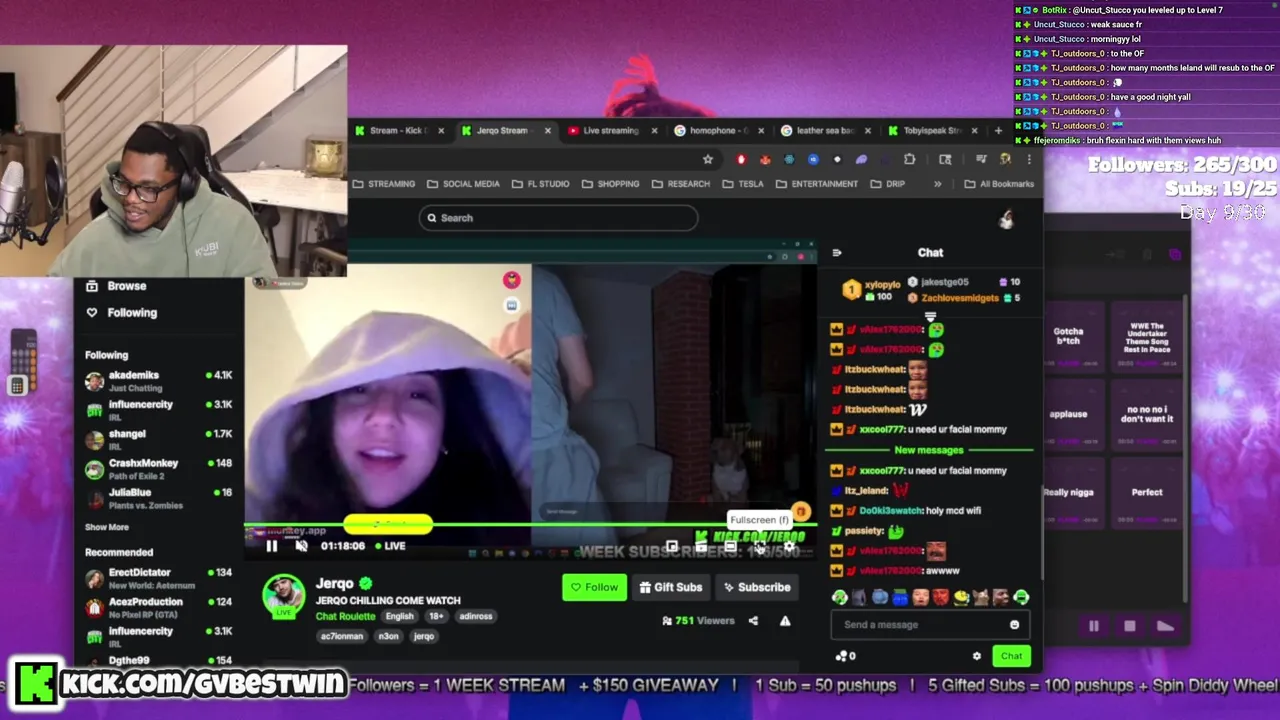The image size is (1280, 720).
Task: Select the ac7ionman tag
Action: pyautogui.click(x=342, y=636)
